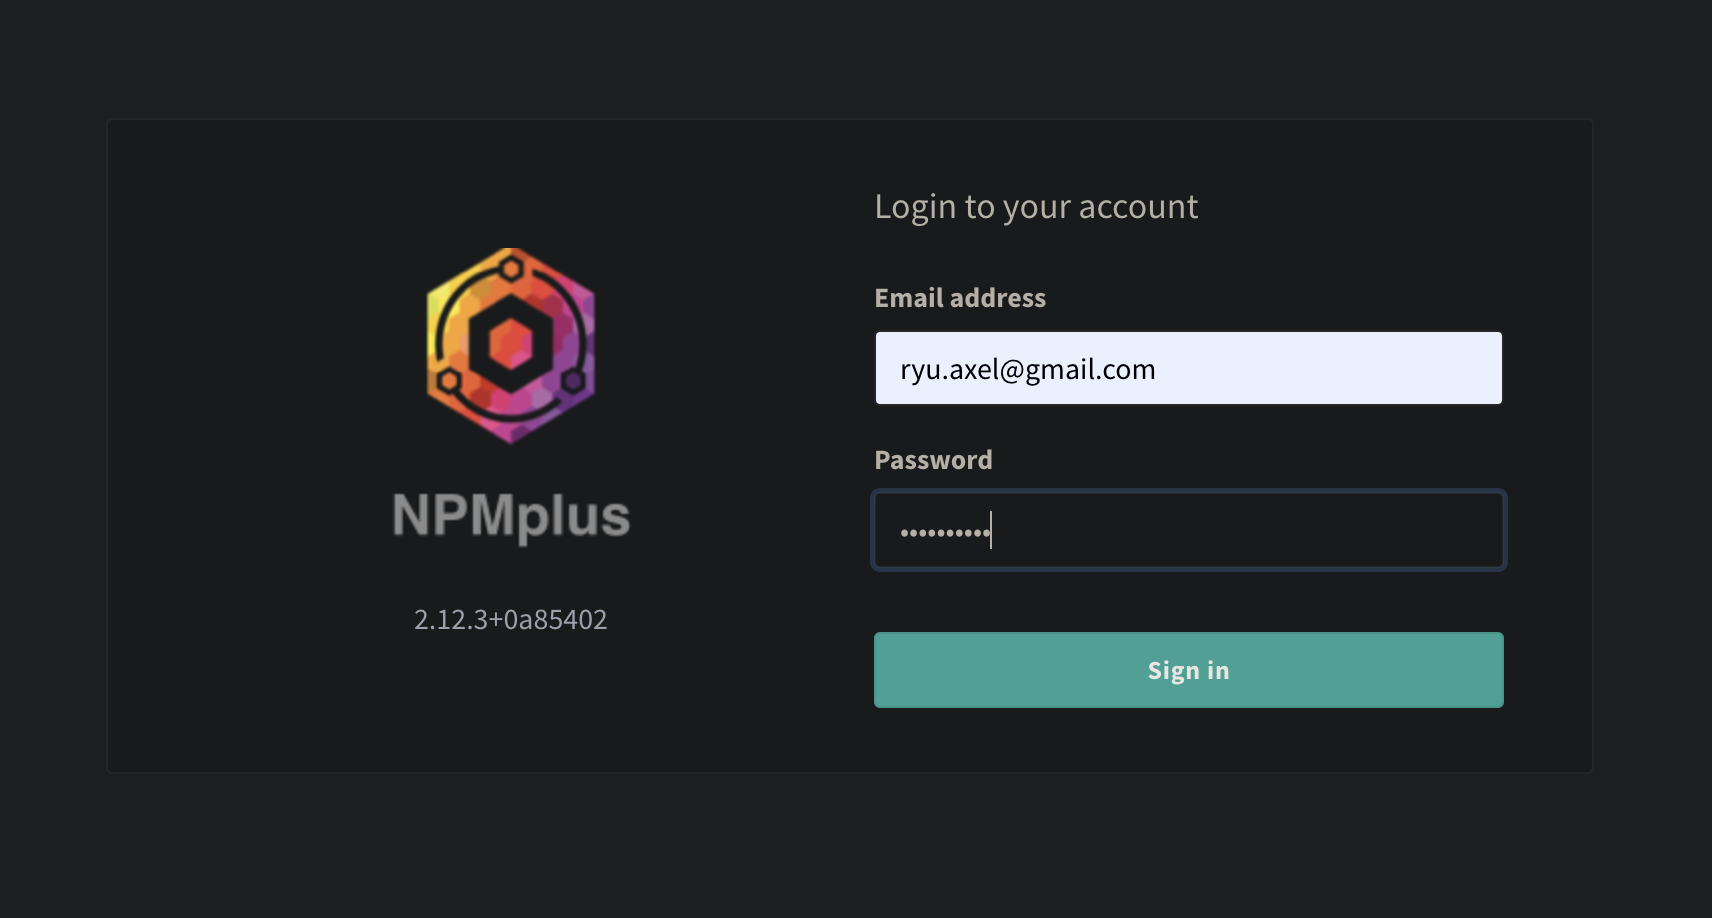Click the lower-left circular node on logo

[450, 380]
